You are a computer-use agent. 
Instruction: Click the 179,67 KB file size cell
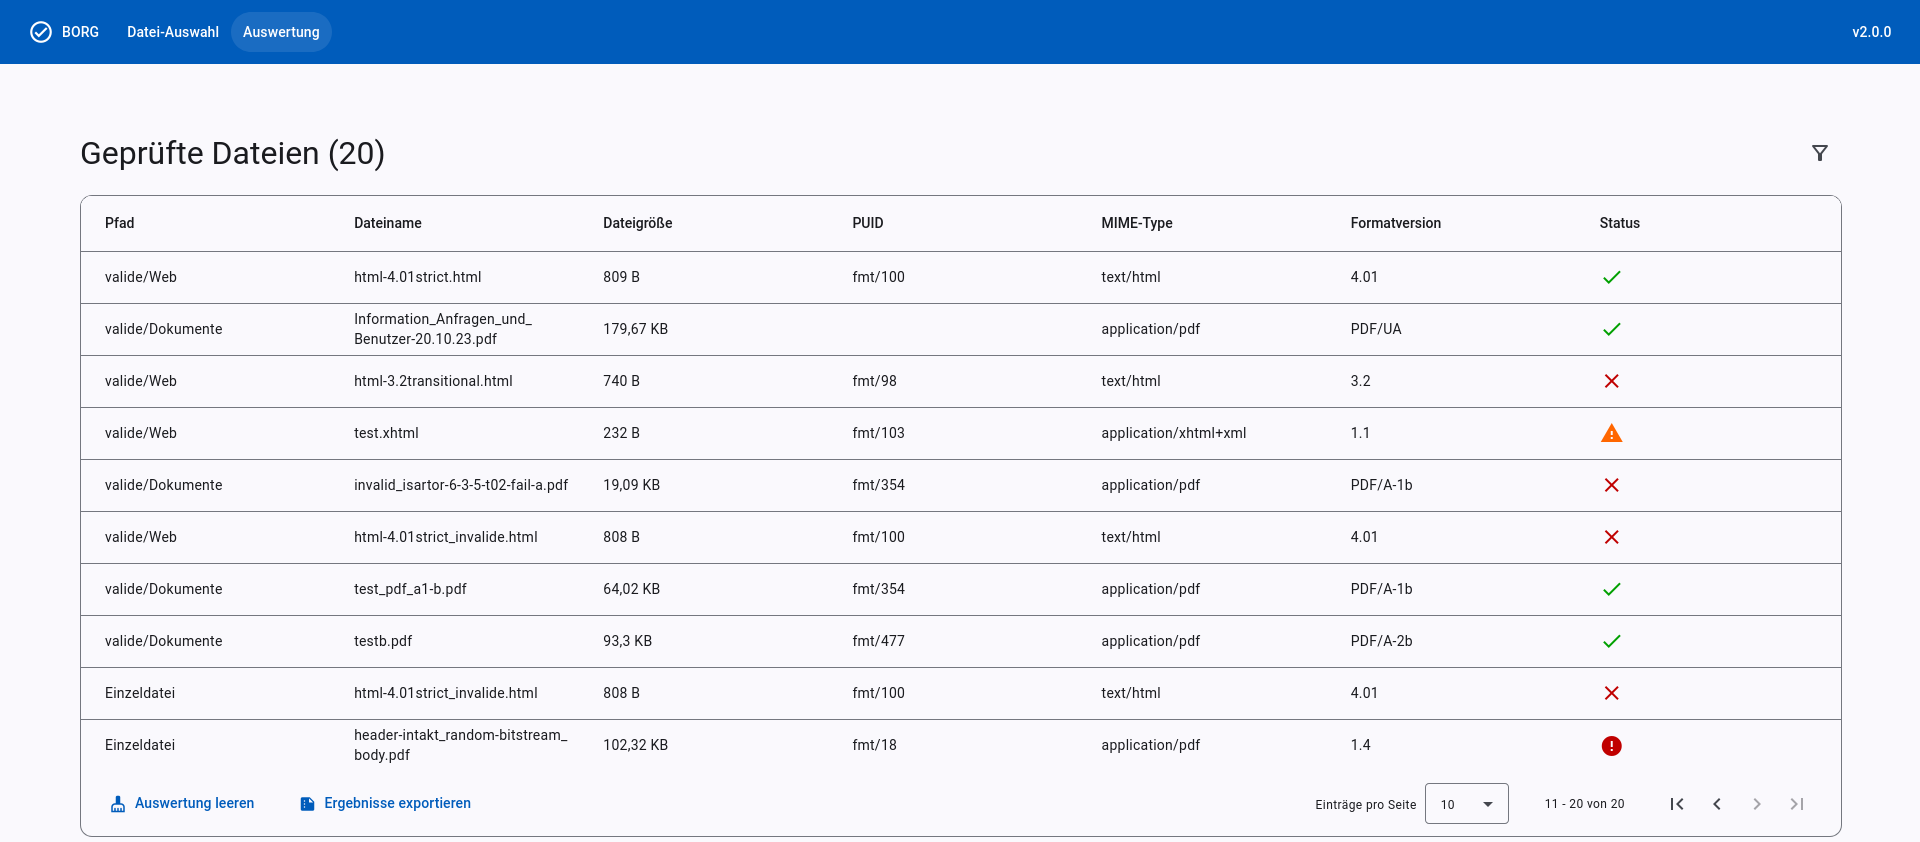635,329
